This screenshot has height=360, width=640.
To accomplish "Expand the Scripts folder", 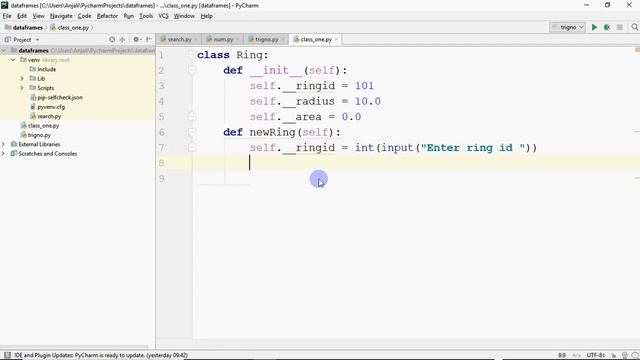I will [x=22, y=88].
